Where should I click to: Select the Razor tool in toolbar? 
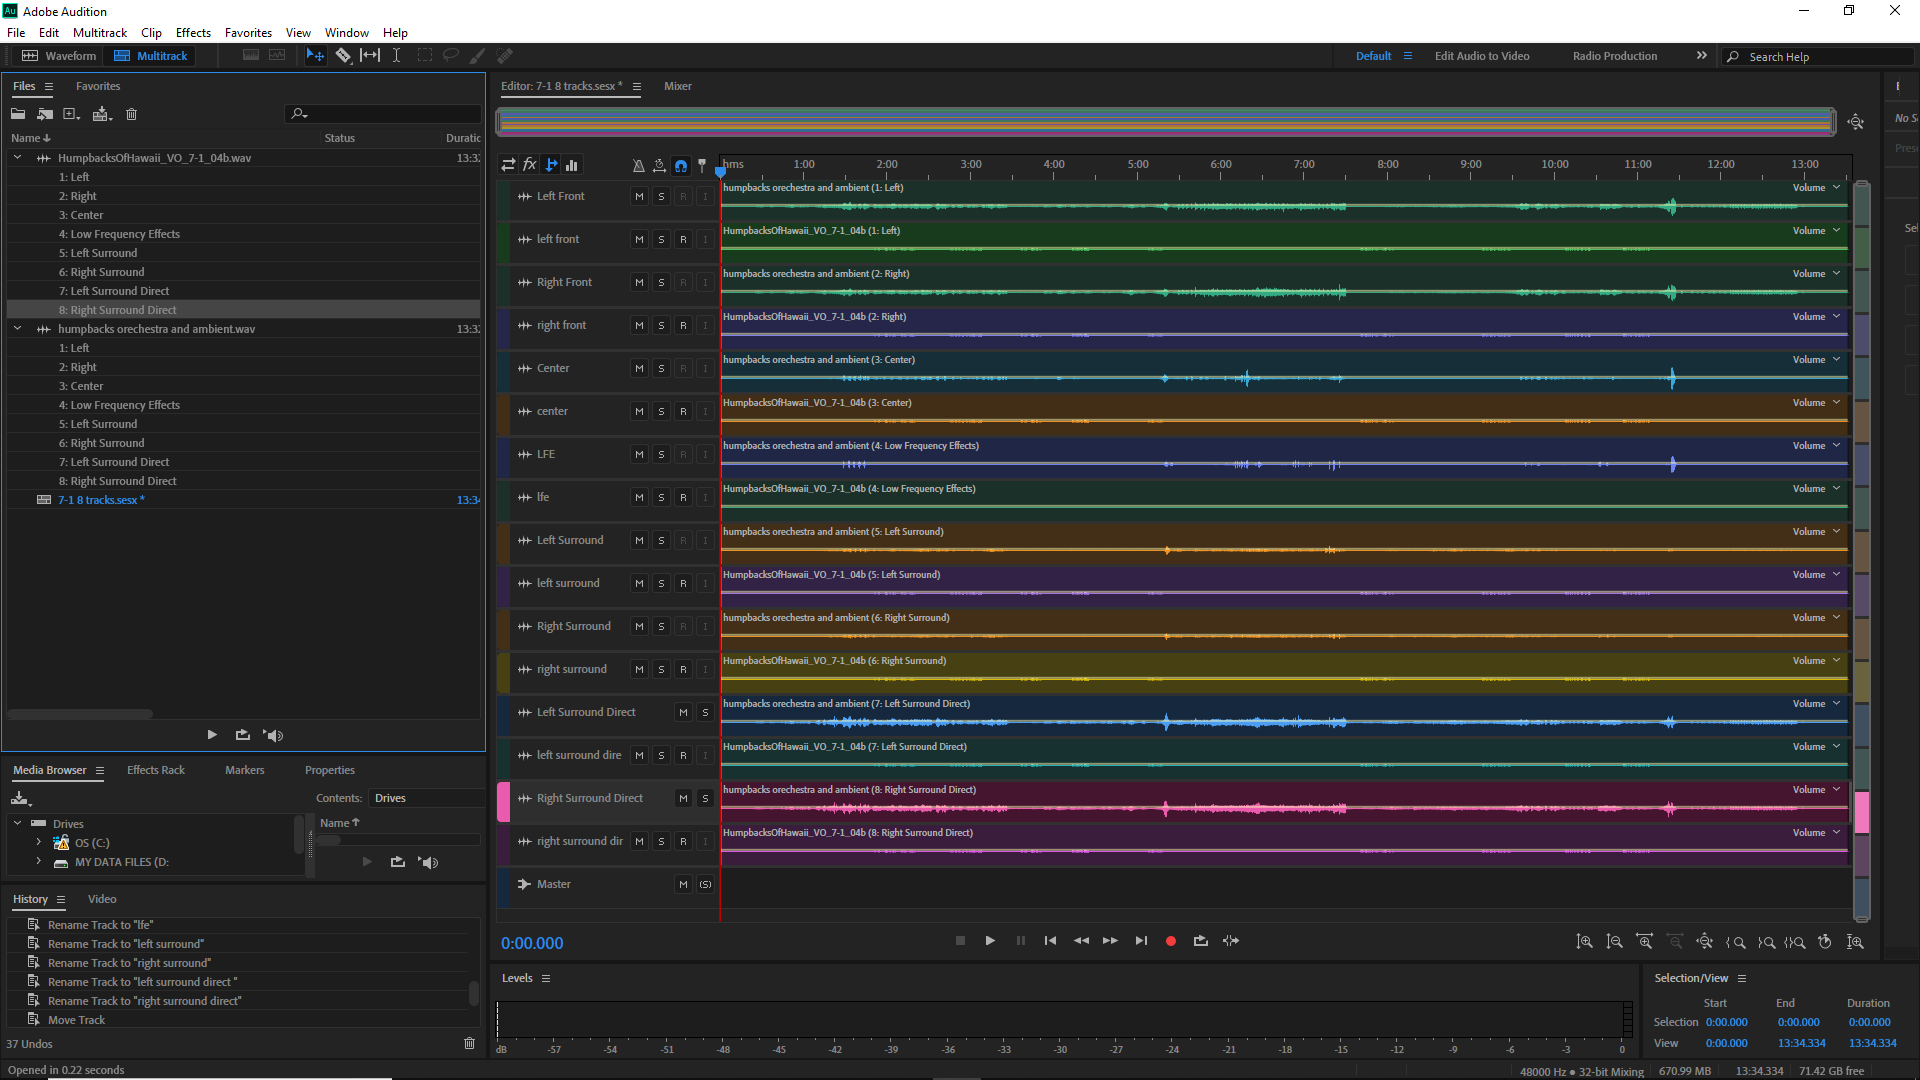343,56
